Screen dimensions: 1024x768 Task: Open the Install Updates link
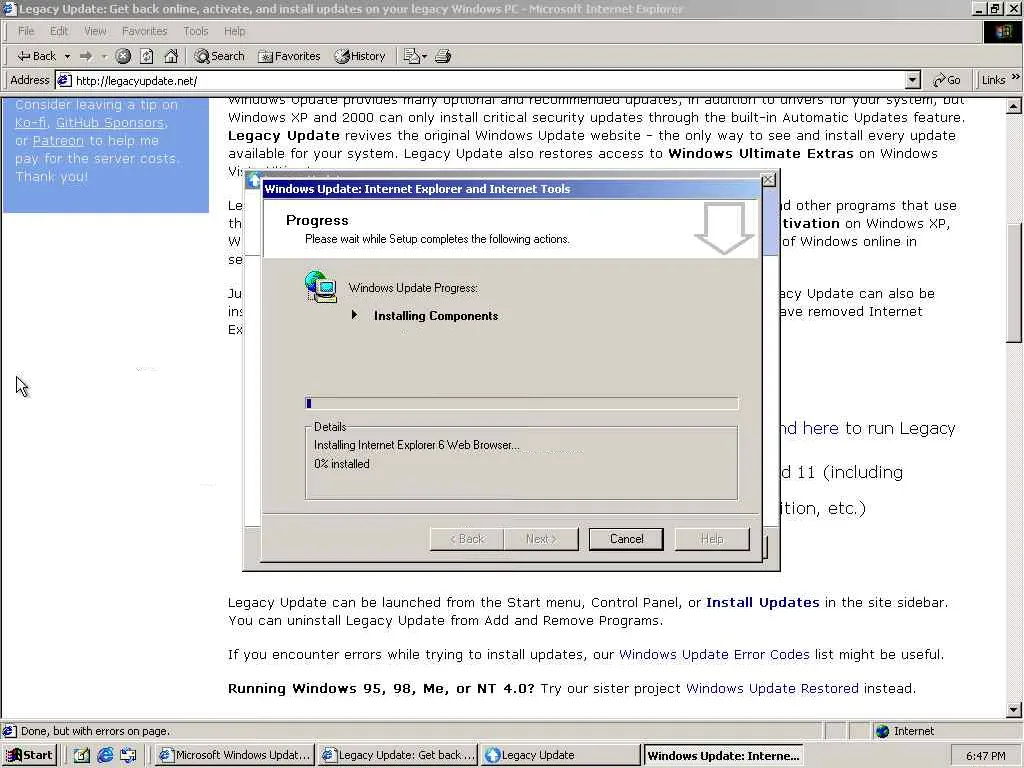[762, 602]
